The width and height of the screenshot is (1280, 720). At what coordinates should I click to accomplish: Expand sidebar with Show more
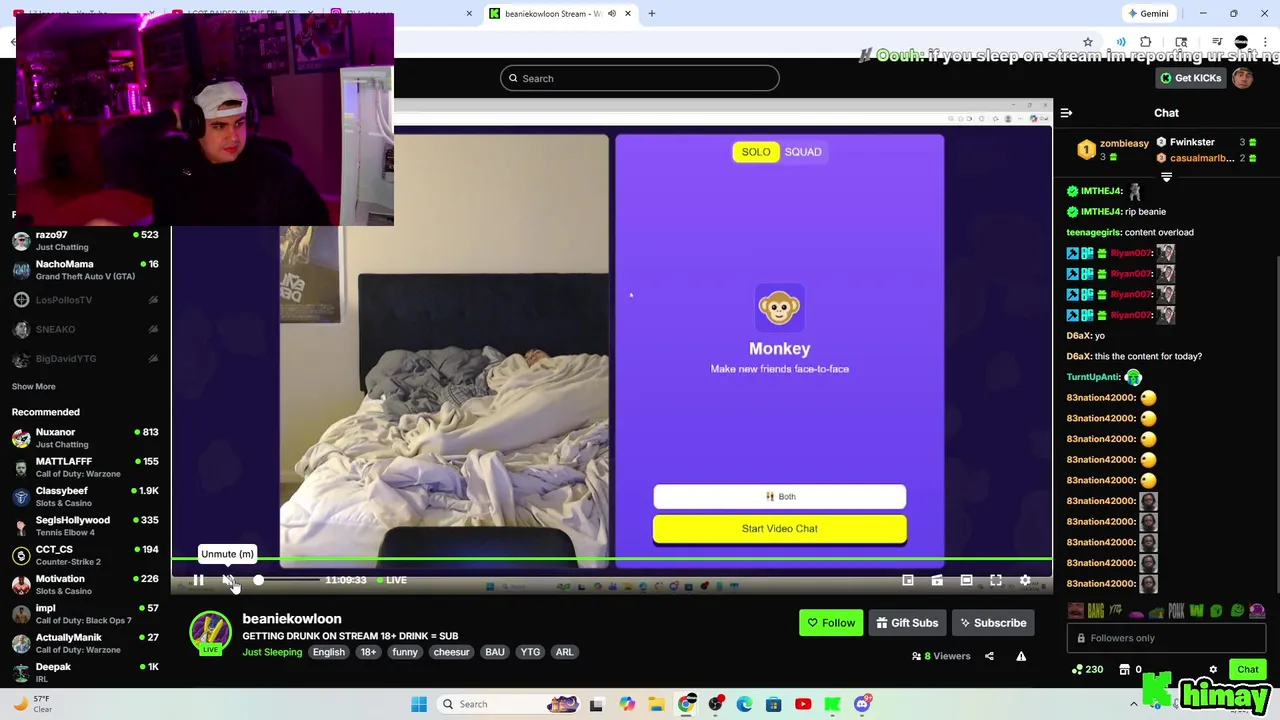click(x=33, y=386)
